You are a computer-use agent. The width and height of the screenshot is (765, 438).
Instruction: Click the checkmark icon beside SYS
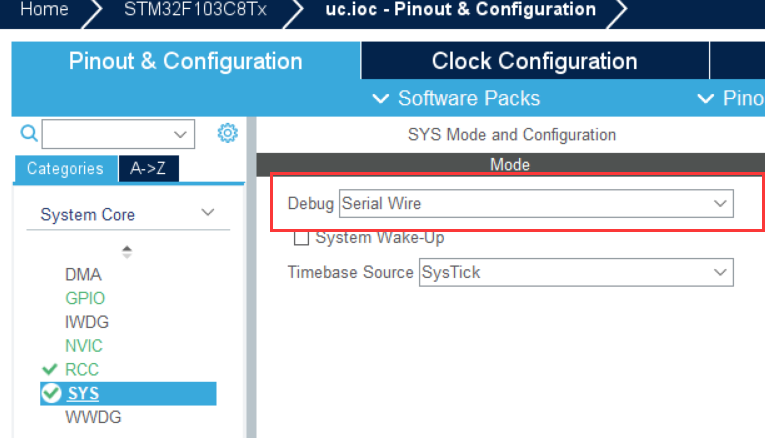[51, 393]
